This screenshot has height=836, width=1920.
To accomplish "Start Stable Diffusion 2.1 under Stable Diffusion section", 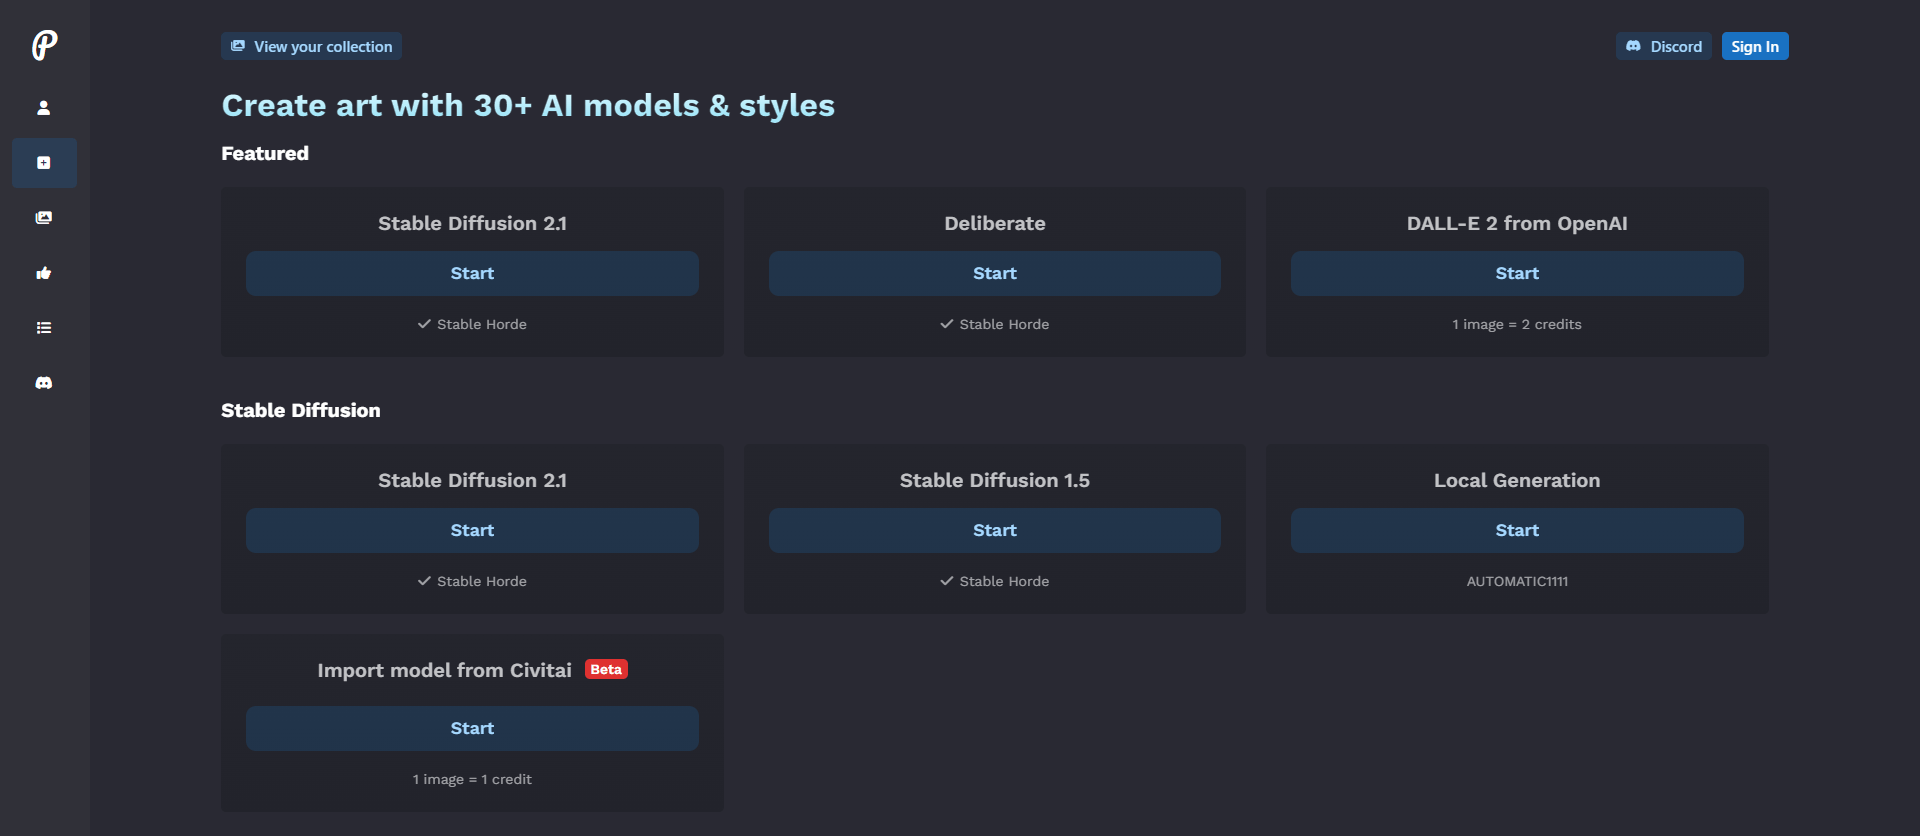I will click(472, 530).
